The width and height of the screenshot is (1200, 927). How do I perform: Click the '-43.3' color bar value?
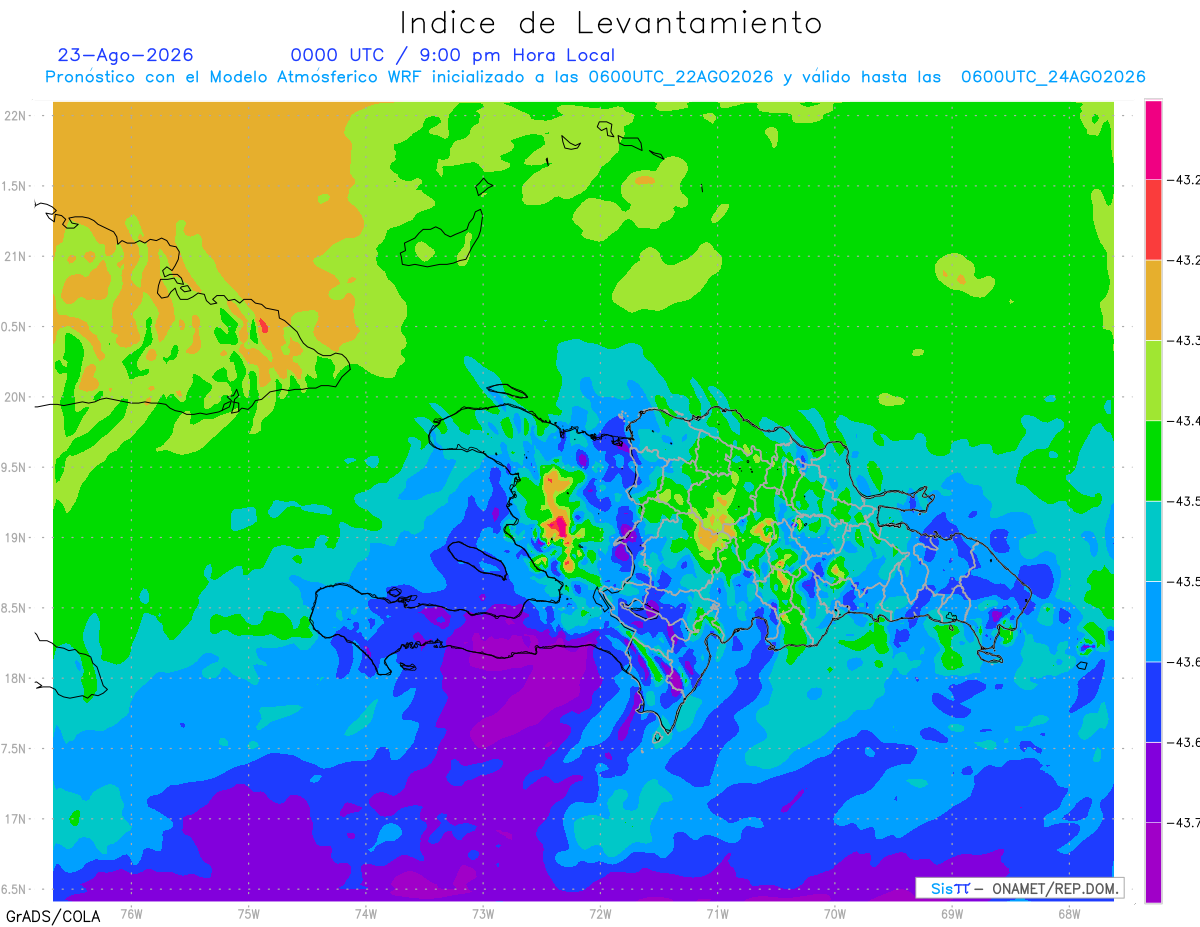(1185, 341)
